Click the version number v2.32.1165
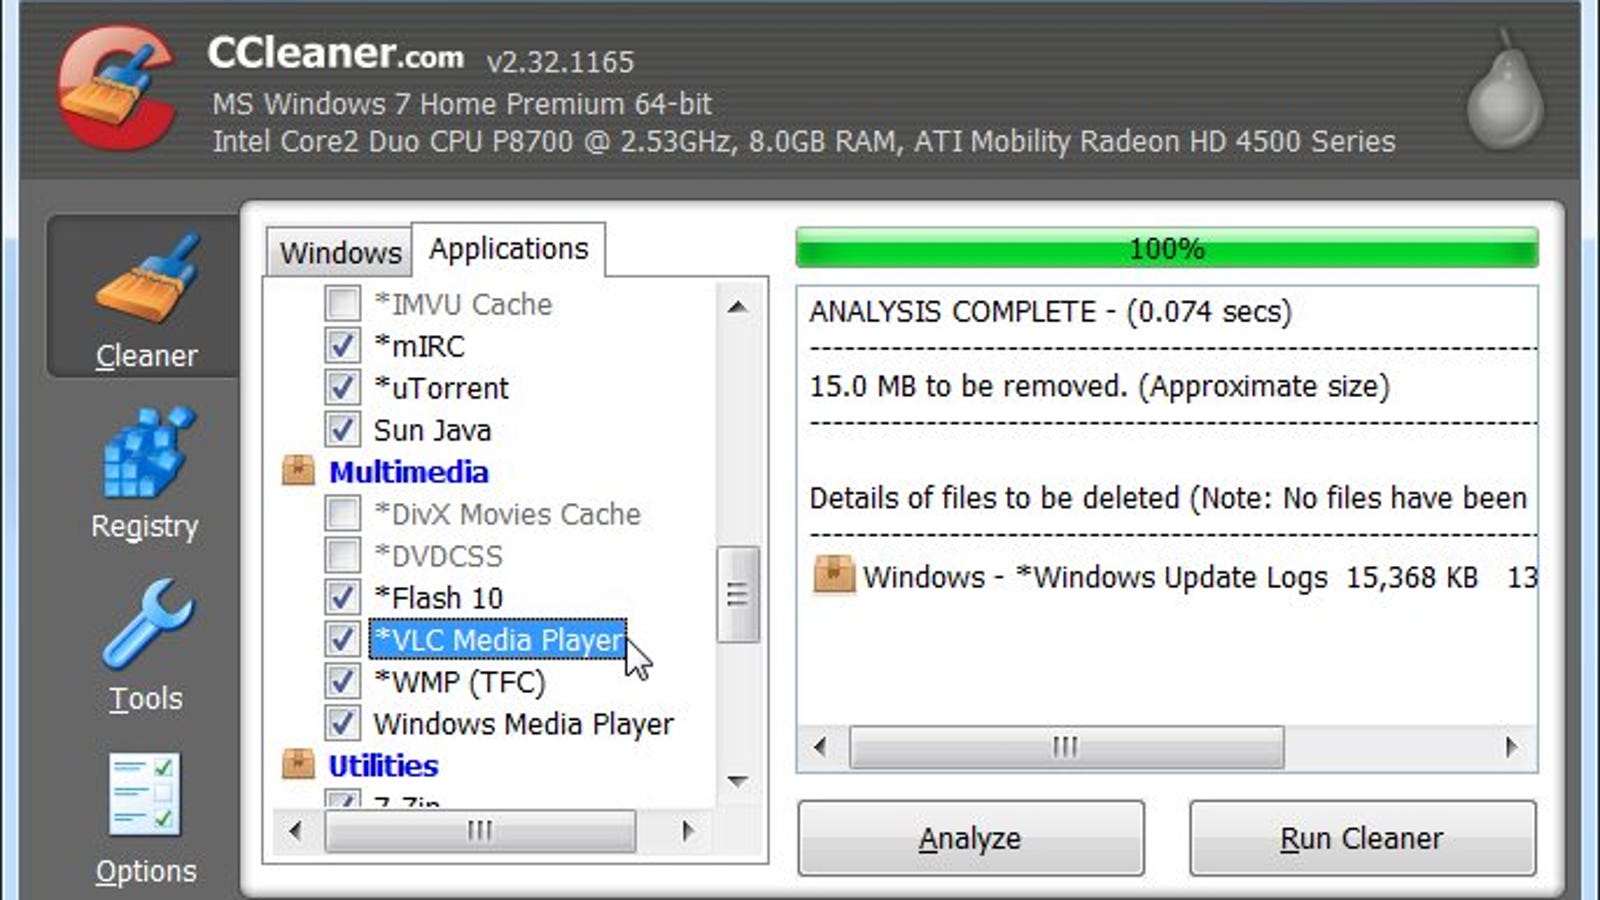This screenshot has width=1600, height=900. [560, 62]
